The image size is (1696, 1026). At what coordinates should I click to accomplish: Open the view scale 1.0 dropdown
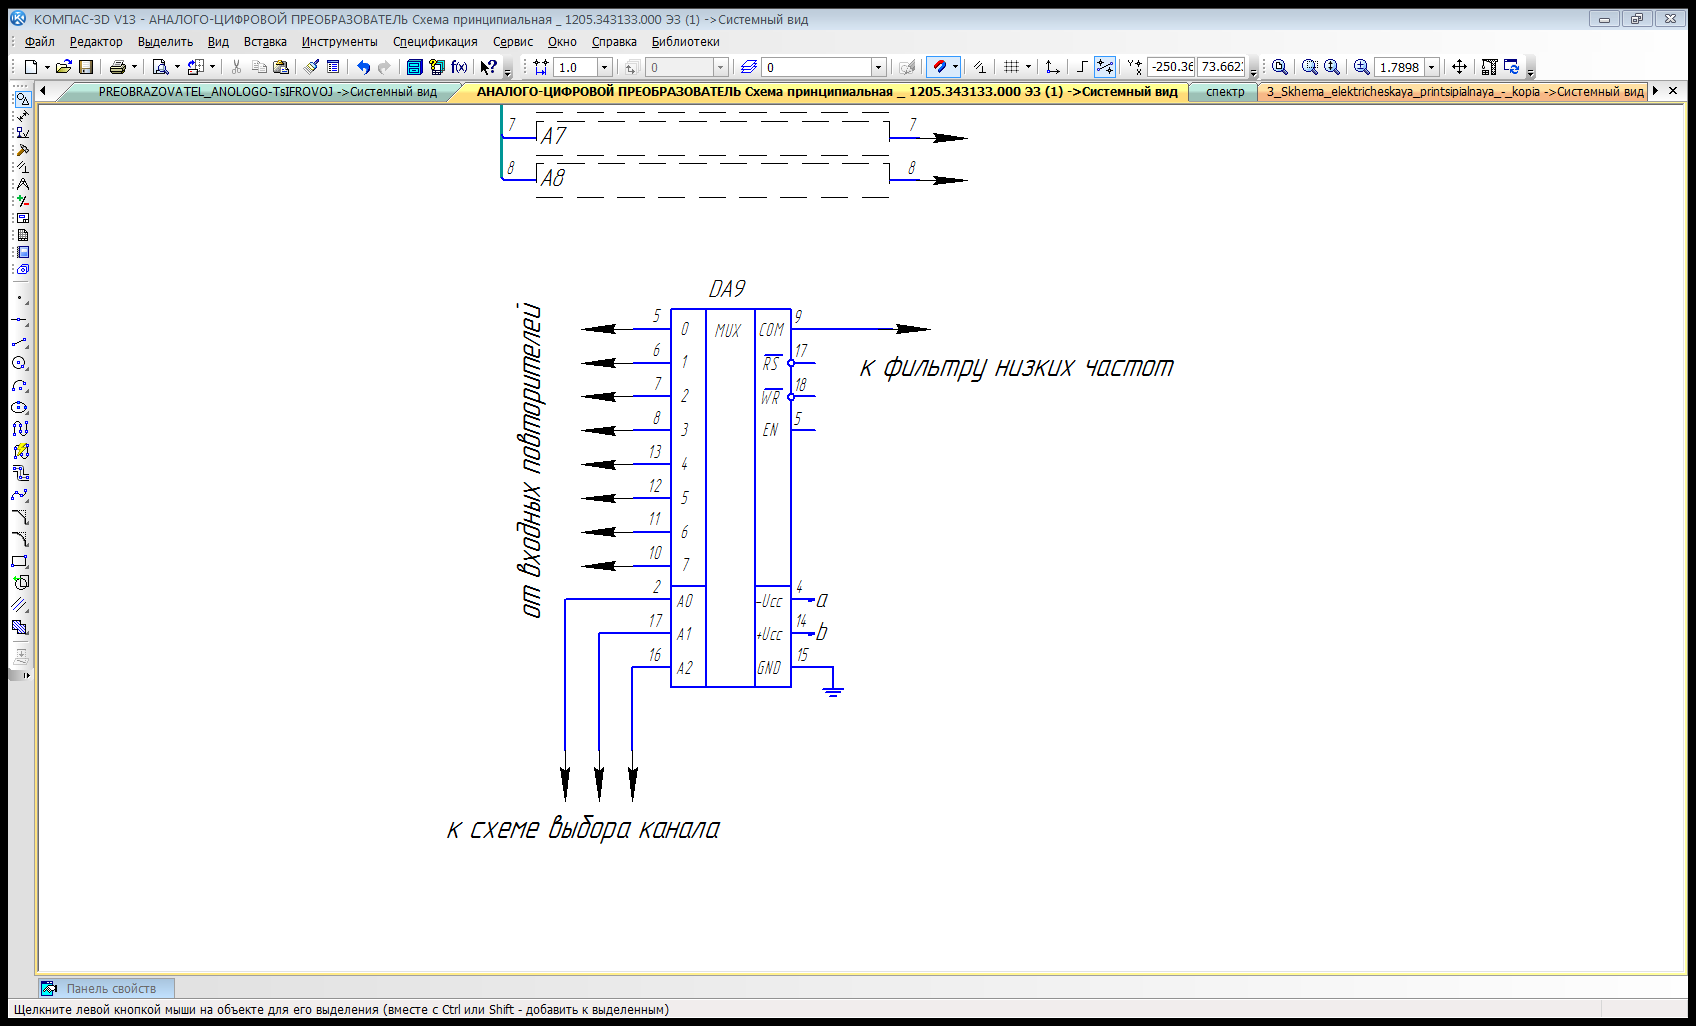click(604, 67)
